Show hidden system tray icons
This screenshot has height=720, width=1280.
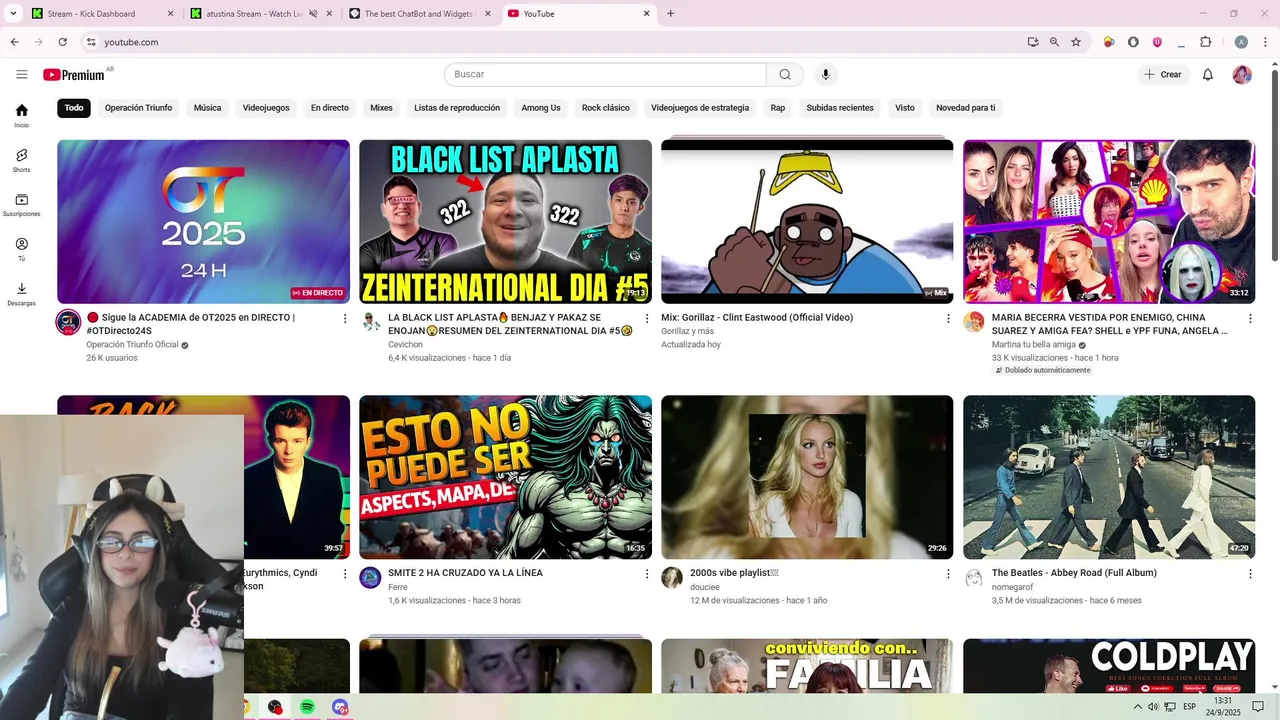click(x=1137, y=707)
